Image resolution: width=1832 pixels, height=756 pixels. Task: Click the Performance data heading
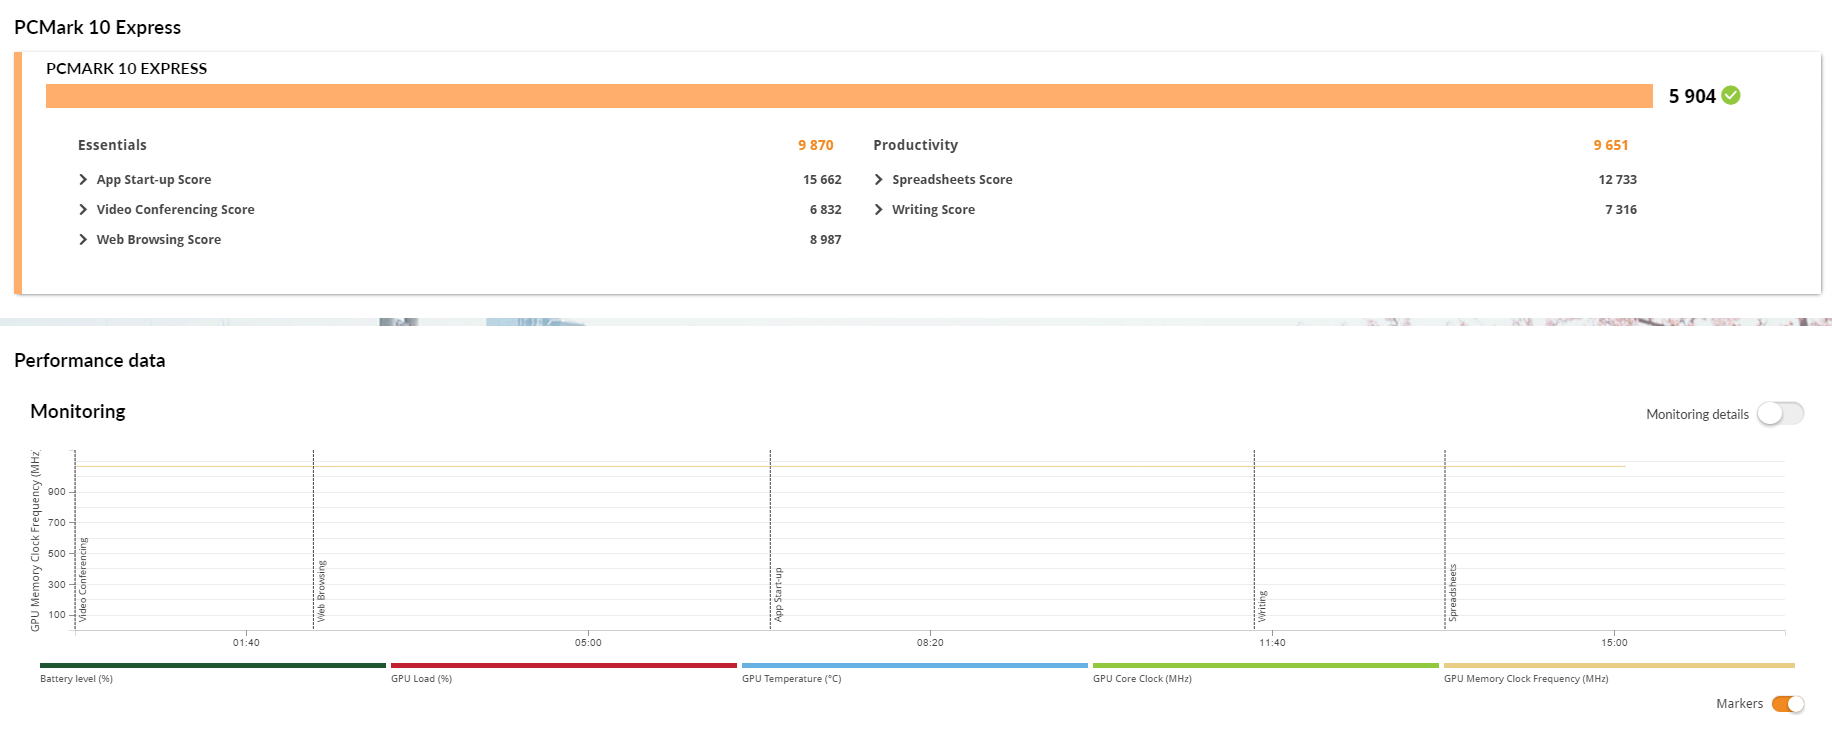point(90,361)
